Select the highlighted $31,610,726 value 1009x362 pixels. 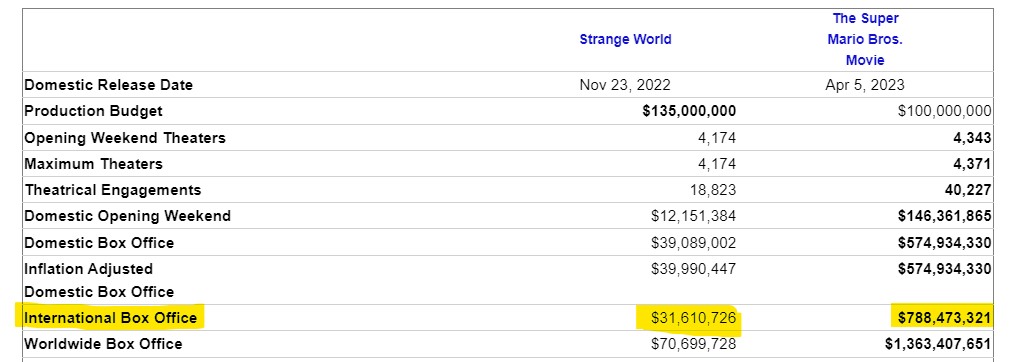coord(693,318)
